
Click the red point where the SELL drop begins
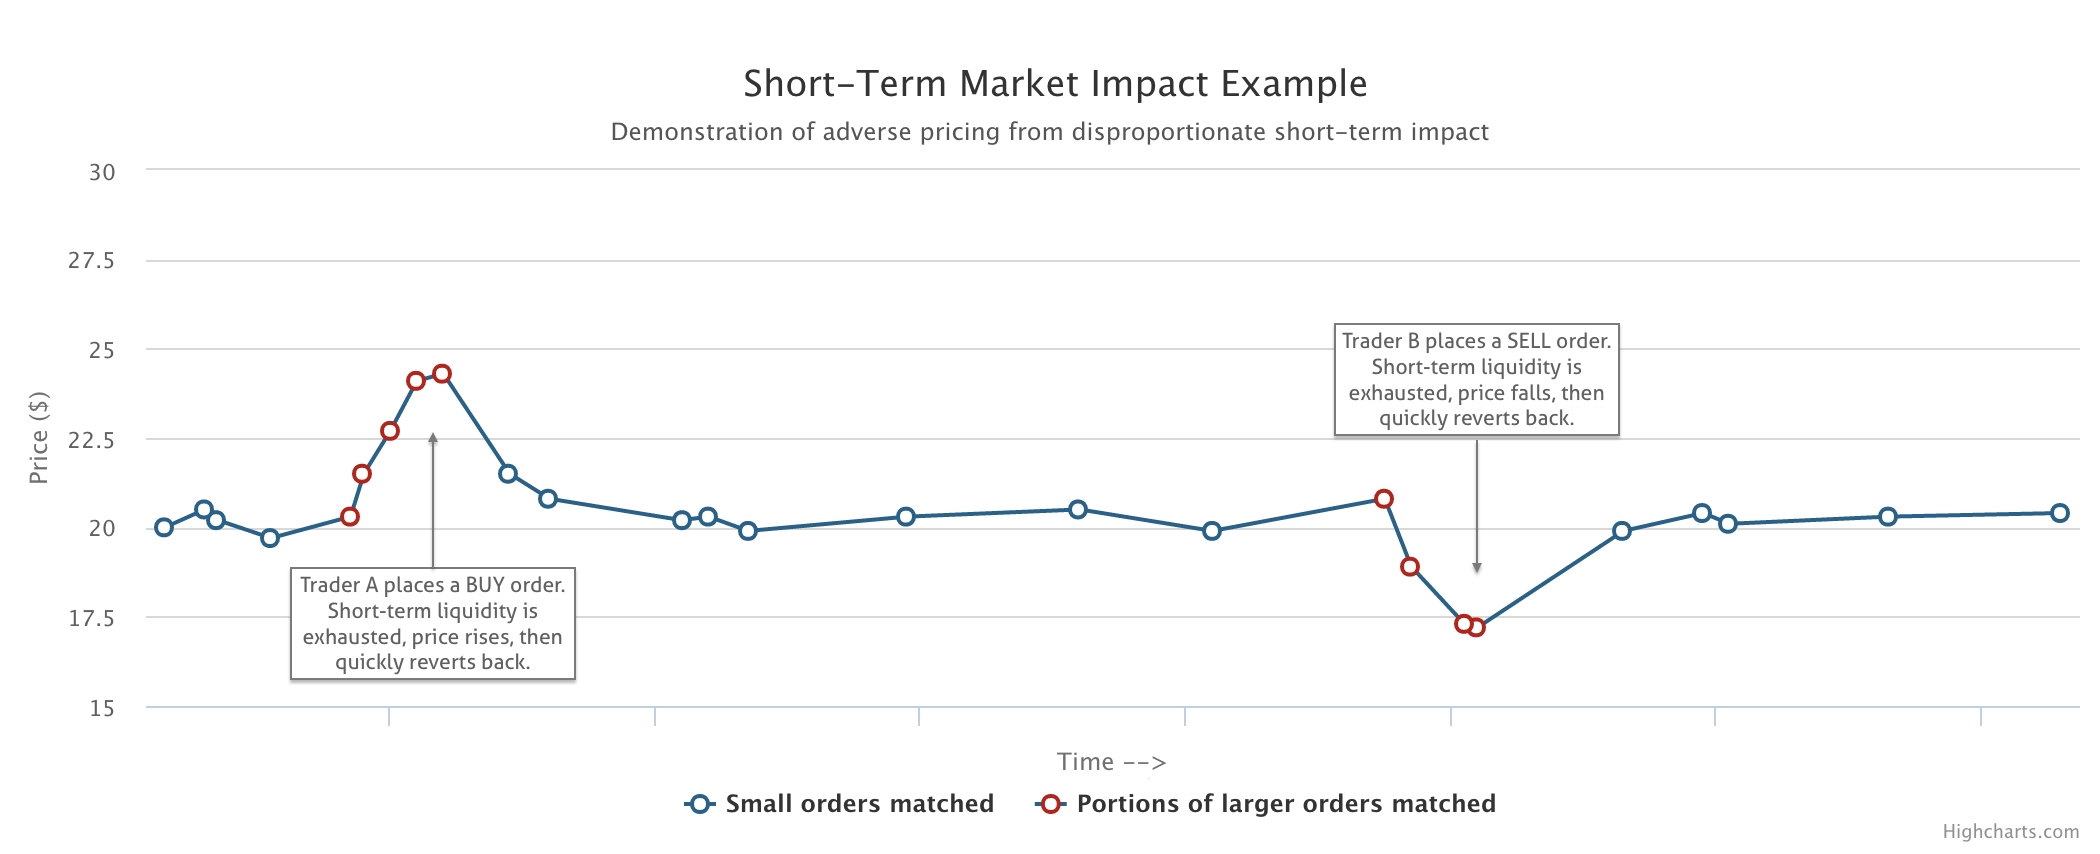(x=1384, y=499)
